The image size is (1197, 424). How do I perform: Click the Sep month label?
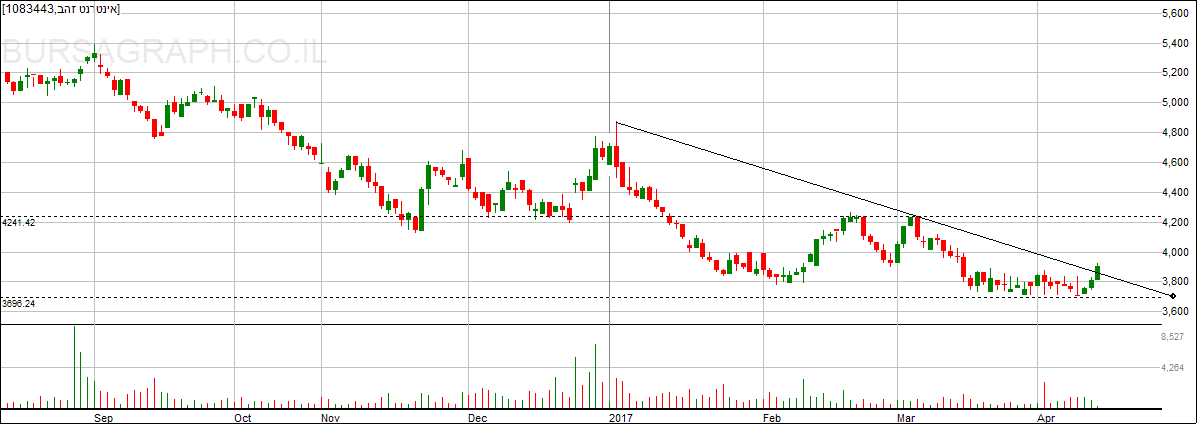tap(105, 417)
